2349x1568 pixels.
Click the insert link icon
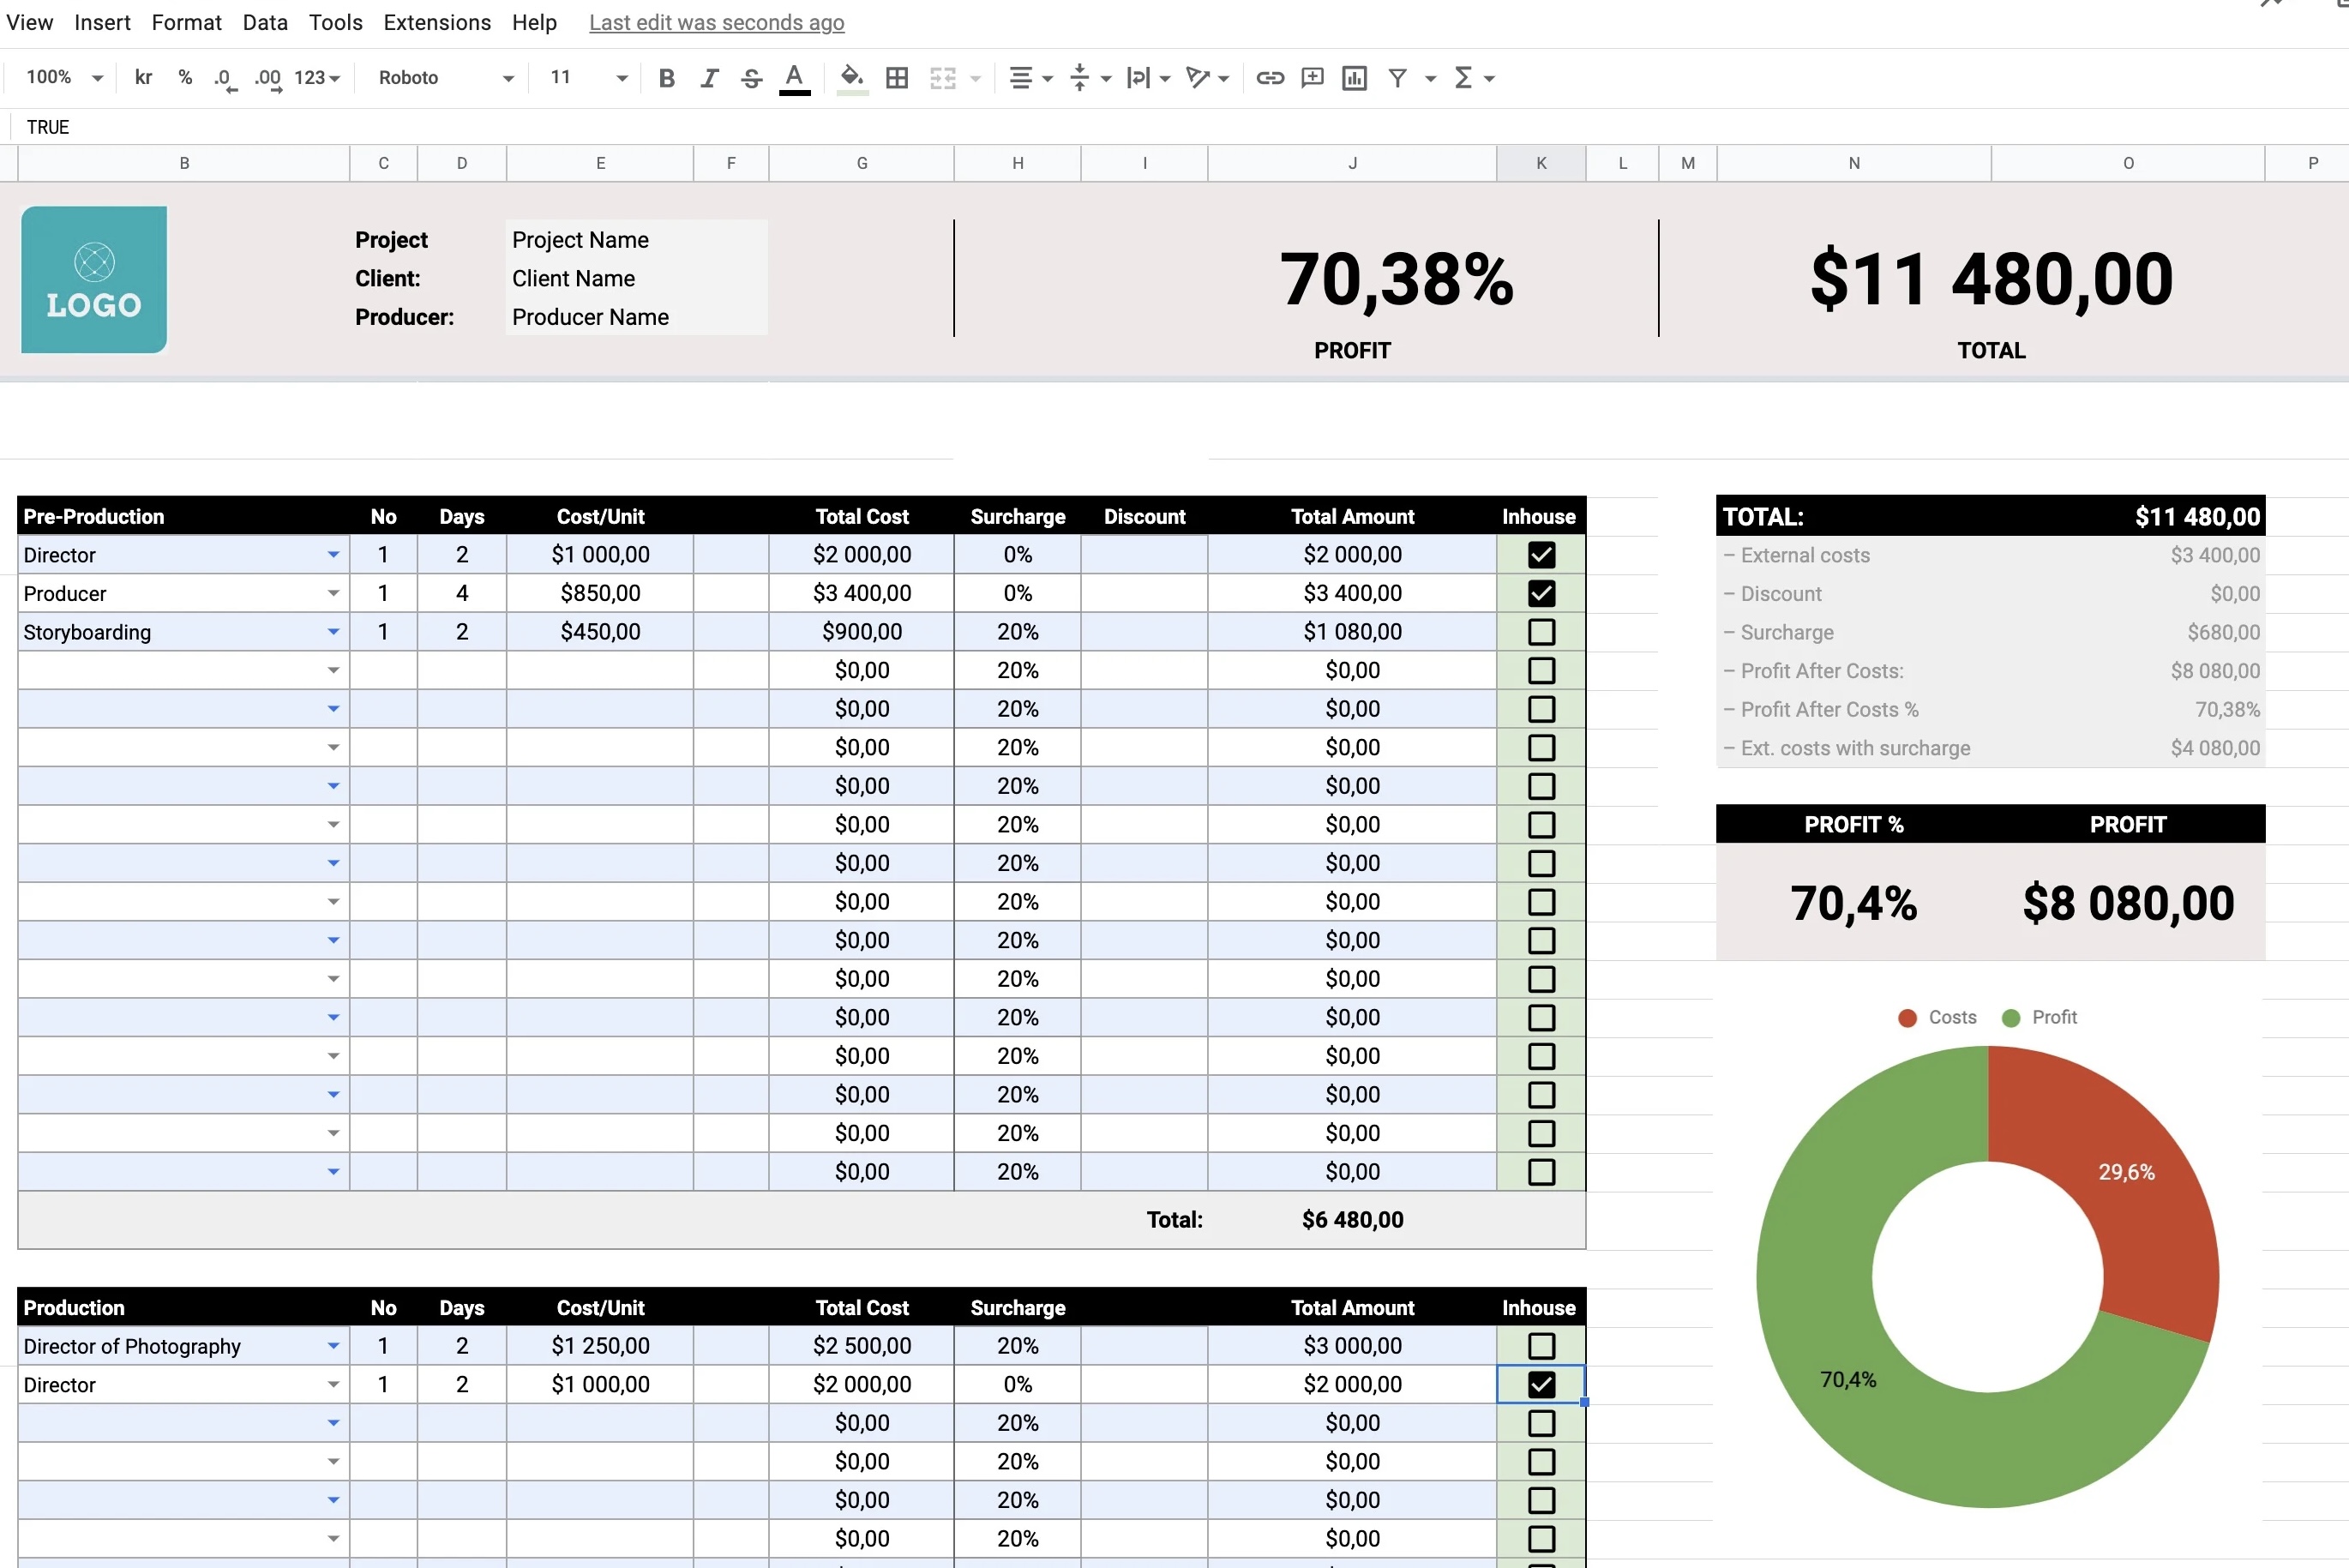(1270, 78)
